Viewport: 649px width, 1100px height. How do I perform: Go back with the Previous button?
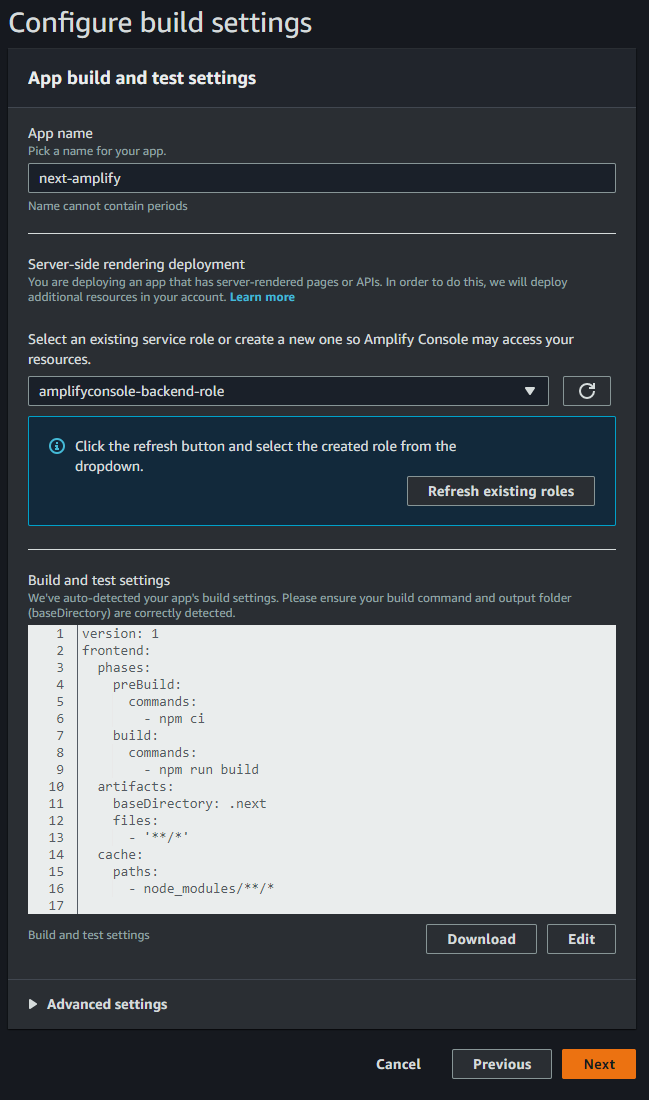(x=502, y=1064)
